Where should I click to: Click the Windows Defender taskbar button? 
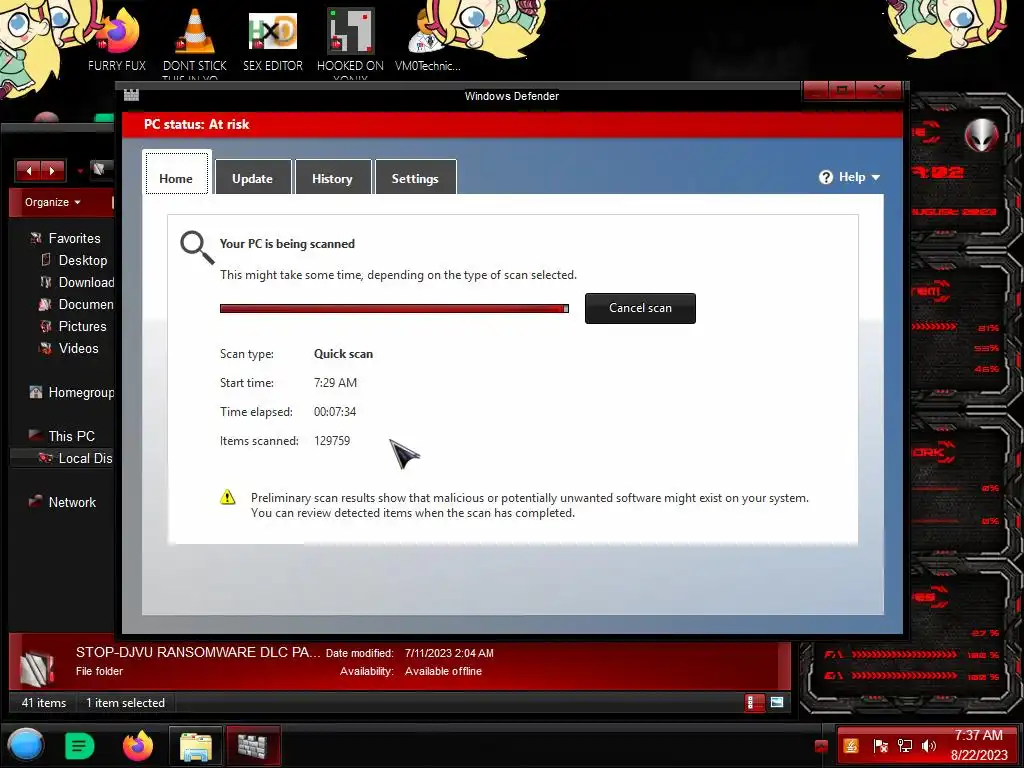coord(253,745)
